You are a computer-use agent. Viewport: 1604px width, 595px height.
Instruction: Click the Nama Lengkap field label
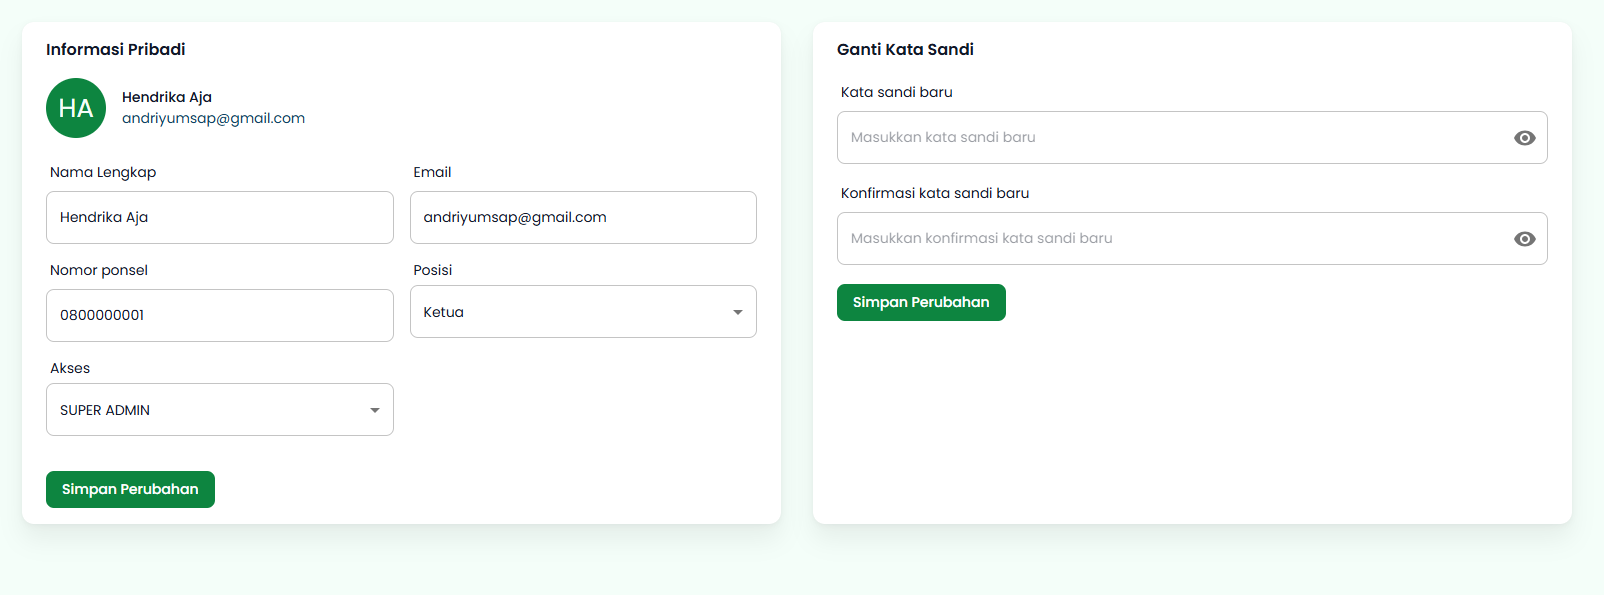[x=103, y=172]
